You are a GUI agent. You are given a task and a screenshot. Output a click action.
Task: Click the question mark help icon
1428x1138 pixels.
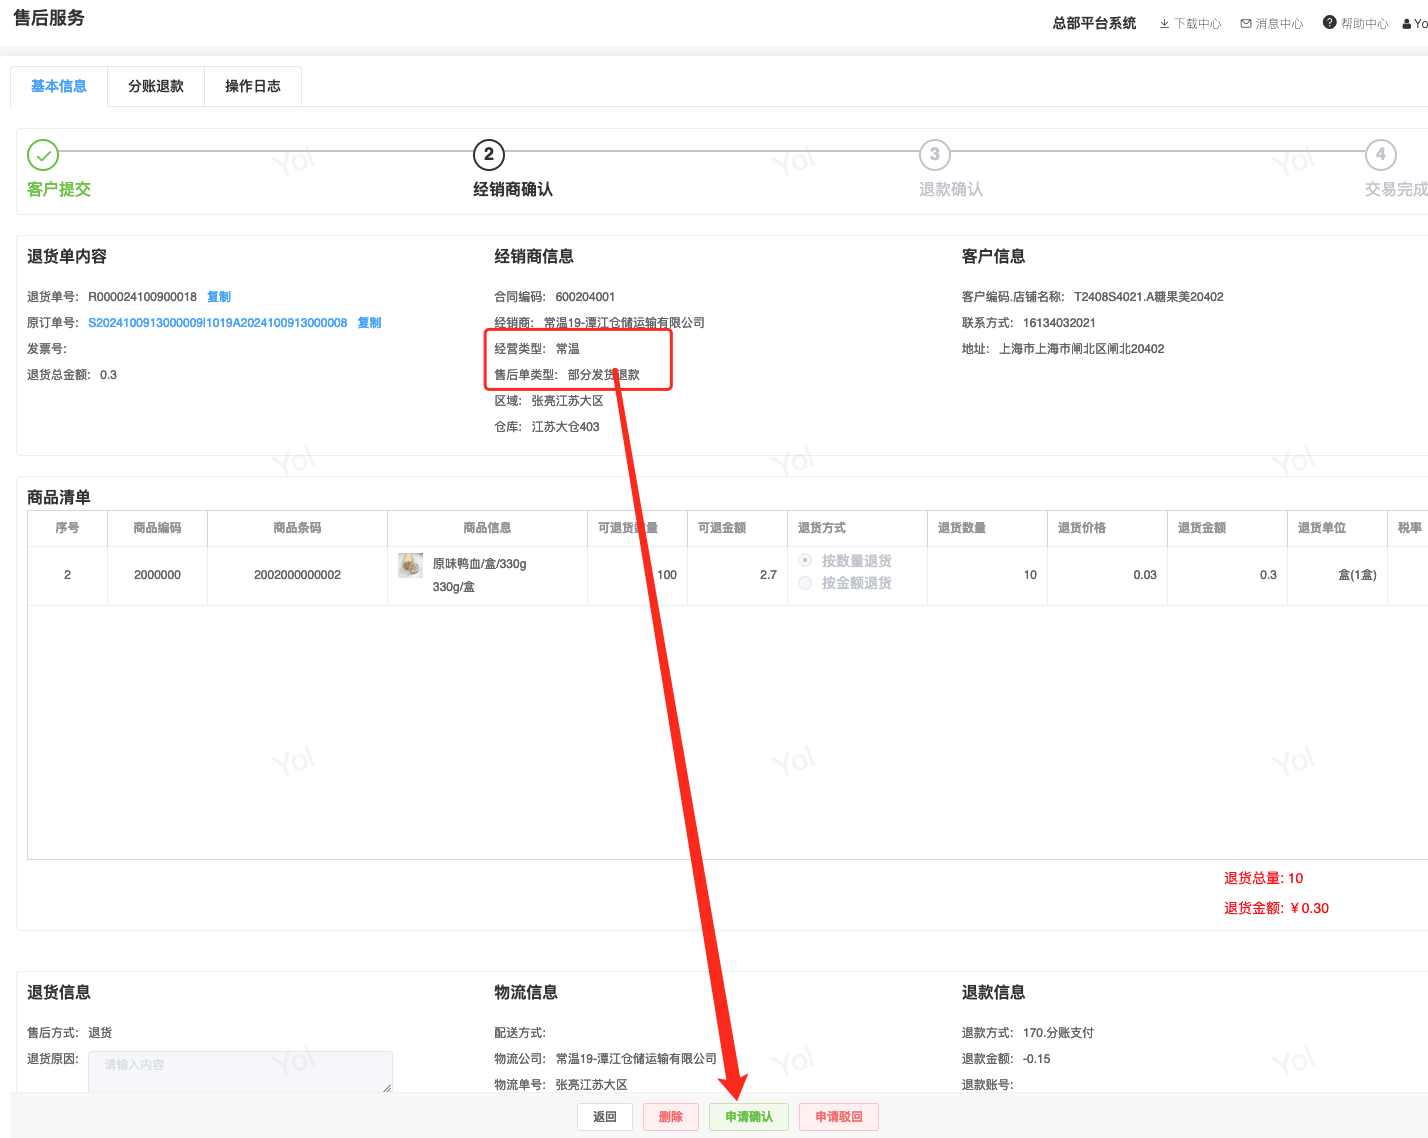pos(1330,23)
